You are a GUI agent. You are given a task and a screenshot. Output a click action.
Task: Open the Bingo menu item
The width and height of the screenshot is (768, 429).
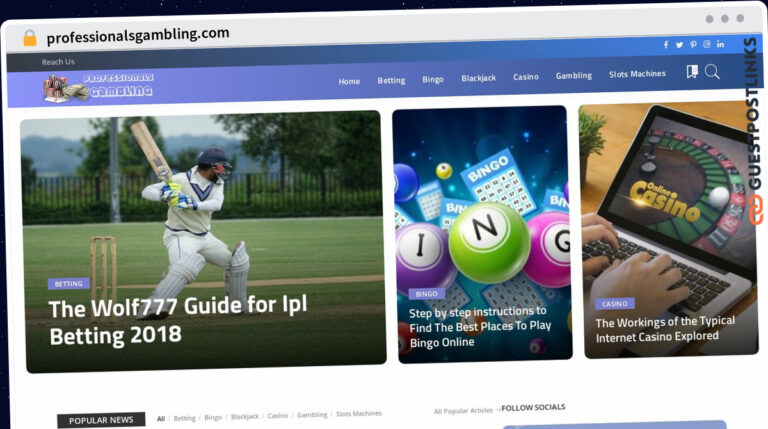coord(432,79)
